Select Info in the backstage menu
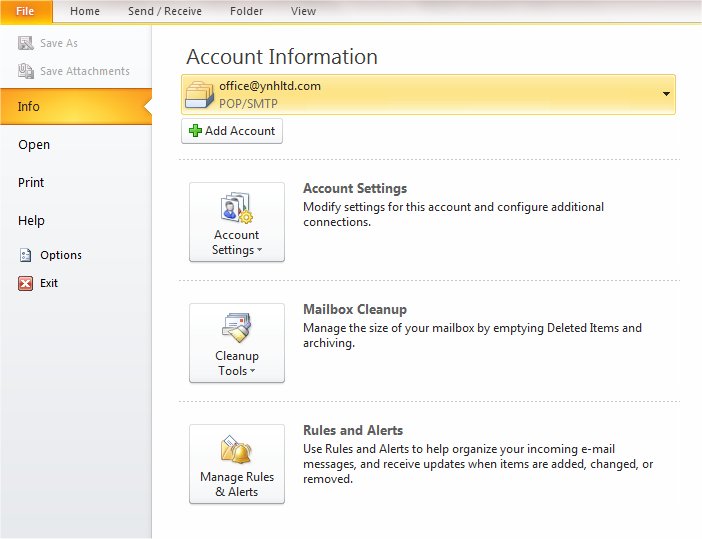The image size is (702, 539). [76, 107]
